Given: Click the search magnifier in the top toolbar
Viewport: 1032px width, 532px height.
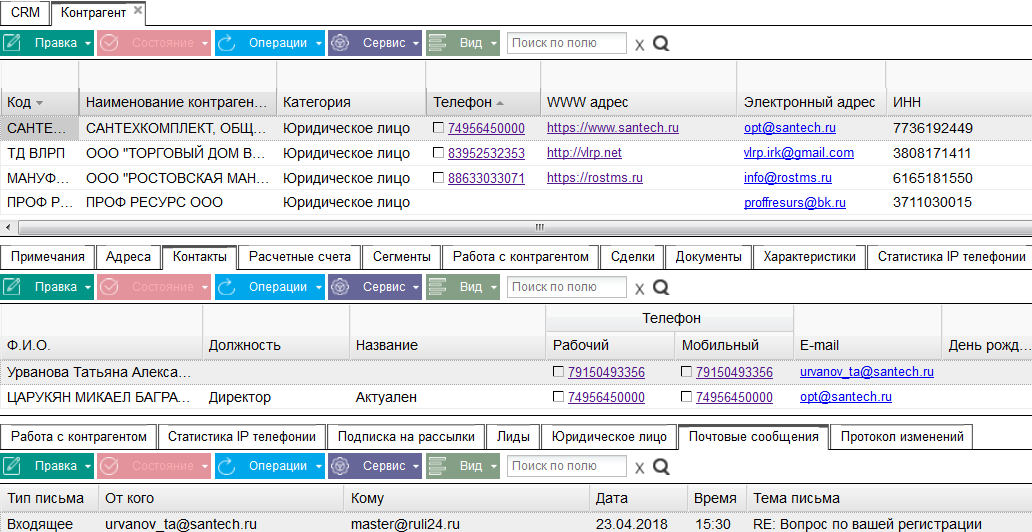Looking at the screenshot, I should tap(661, 43).
